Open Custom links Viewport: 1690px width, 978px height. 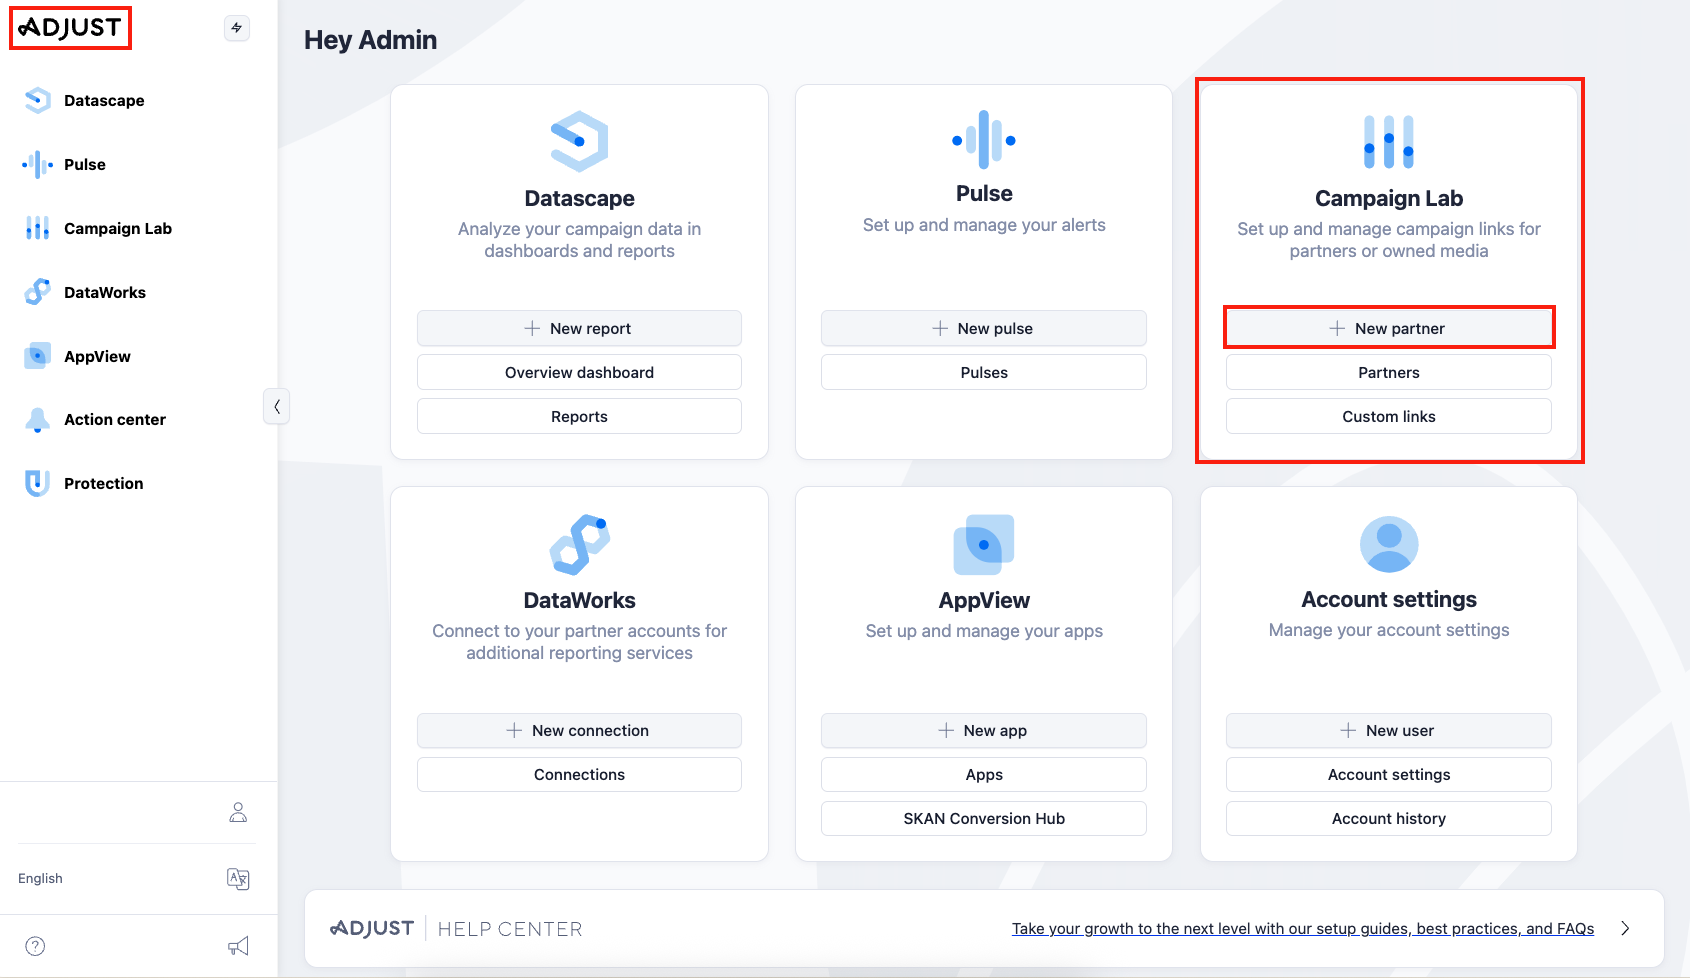coord(1389,416)
